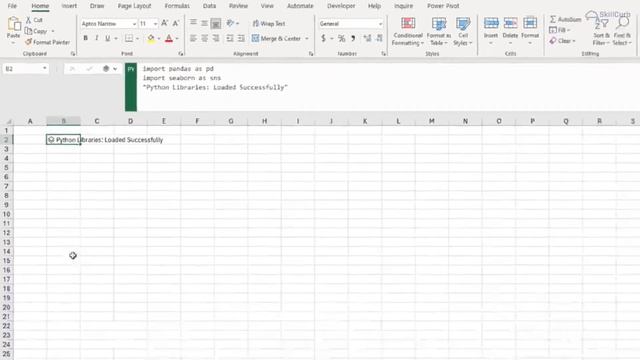The image size is (640, 360).
Task: Apply cell borders with the Borders icon
Action: pyautogui.click(x=129, y=38)
